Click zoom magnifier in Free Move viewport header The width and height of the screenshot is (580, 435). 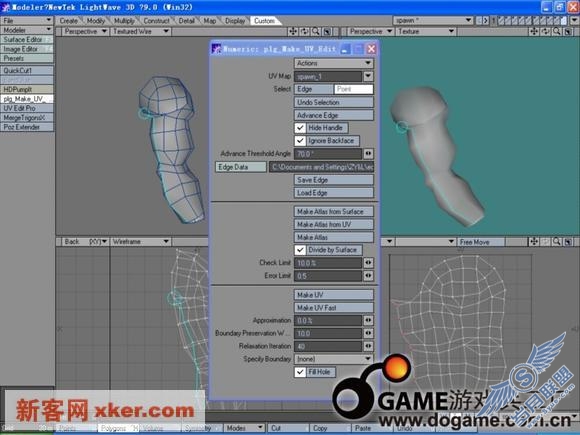pyautogui.click(x=557, y=242)
